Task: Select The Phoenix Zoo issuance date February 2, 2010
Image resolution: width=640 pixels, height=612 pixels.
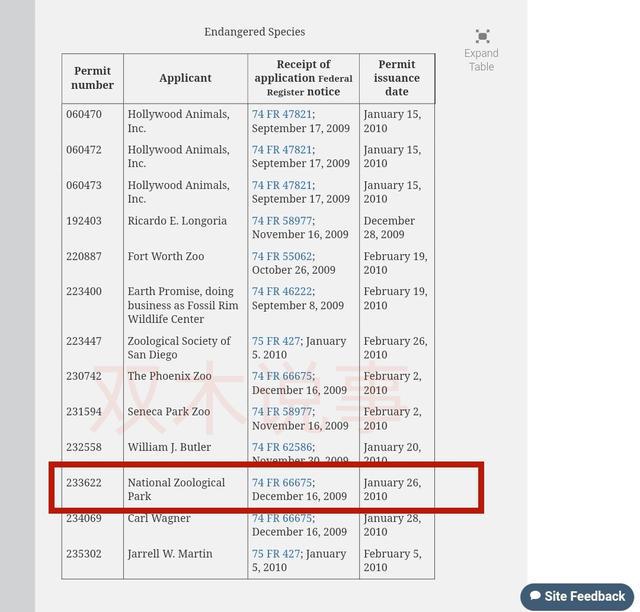Action: [393, 383]
